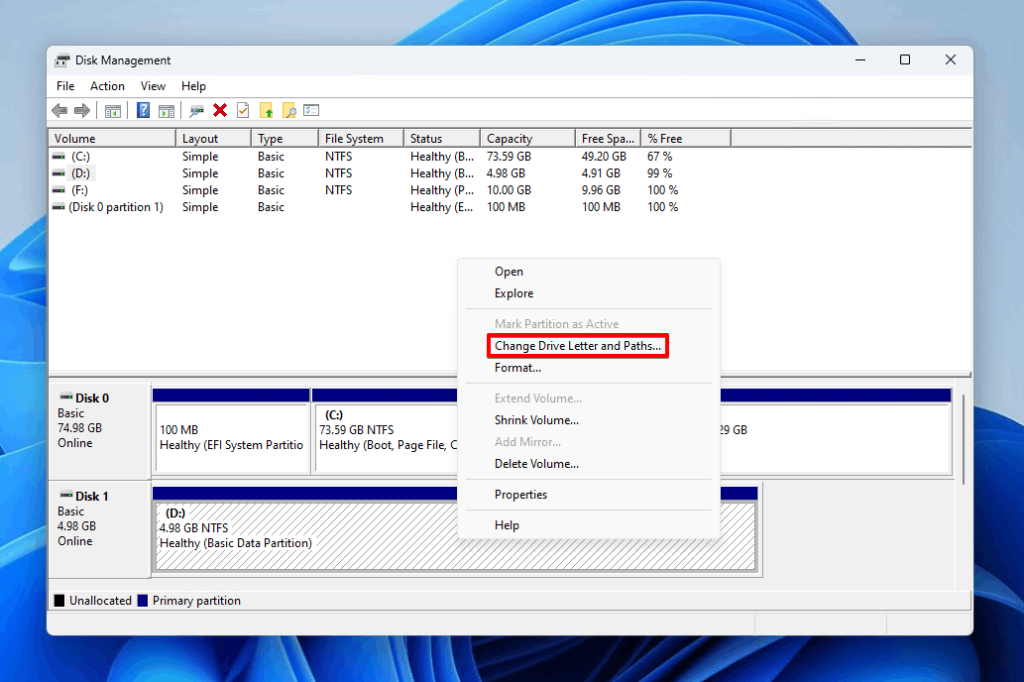The width and height of the screenshot is (1024, 682).
Task: Open the Action menu
Action: [x=107, y=86]
